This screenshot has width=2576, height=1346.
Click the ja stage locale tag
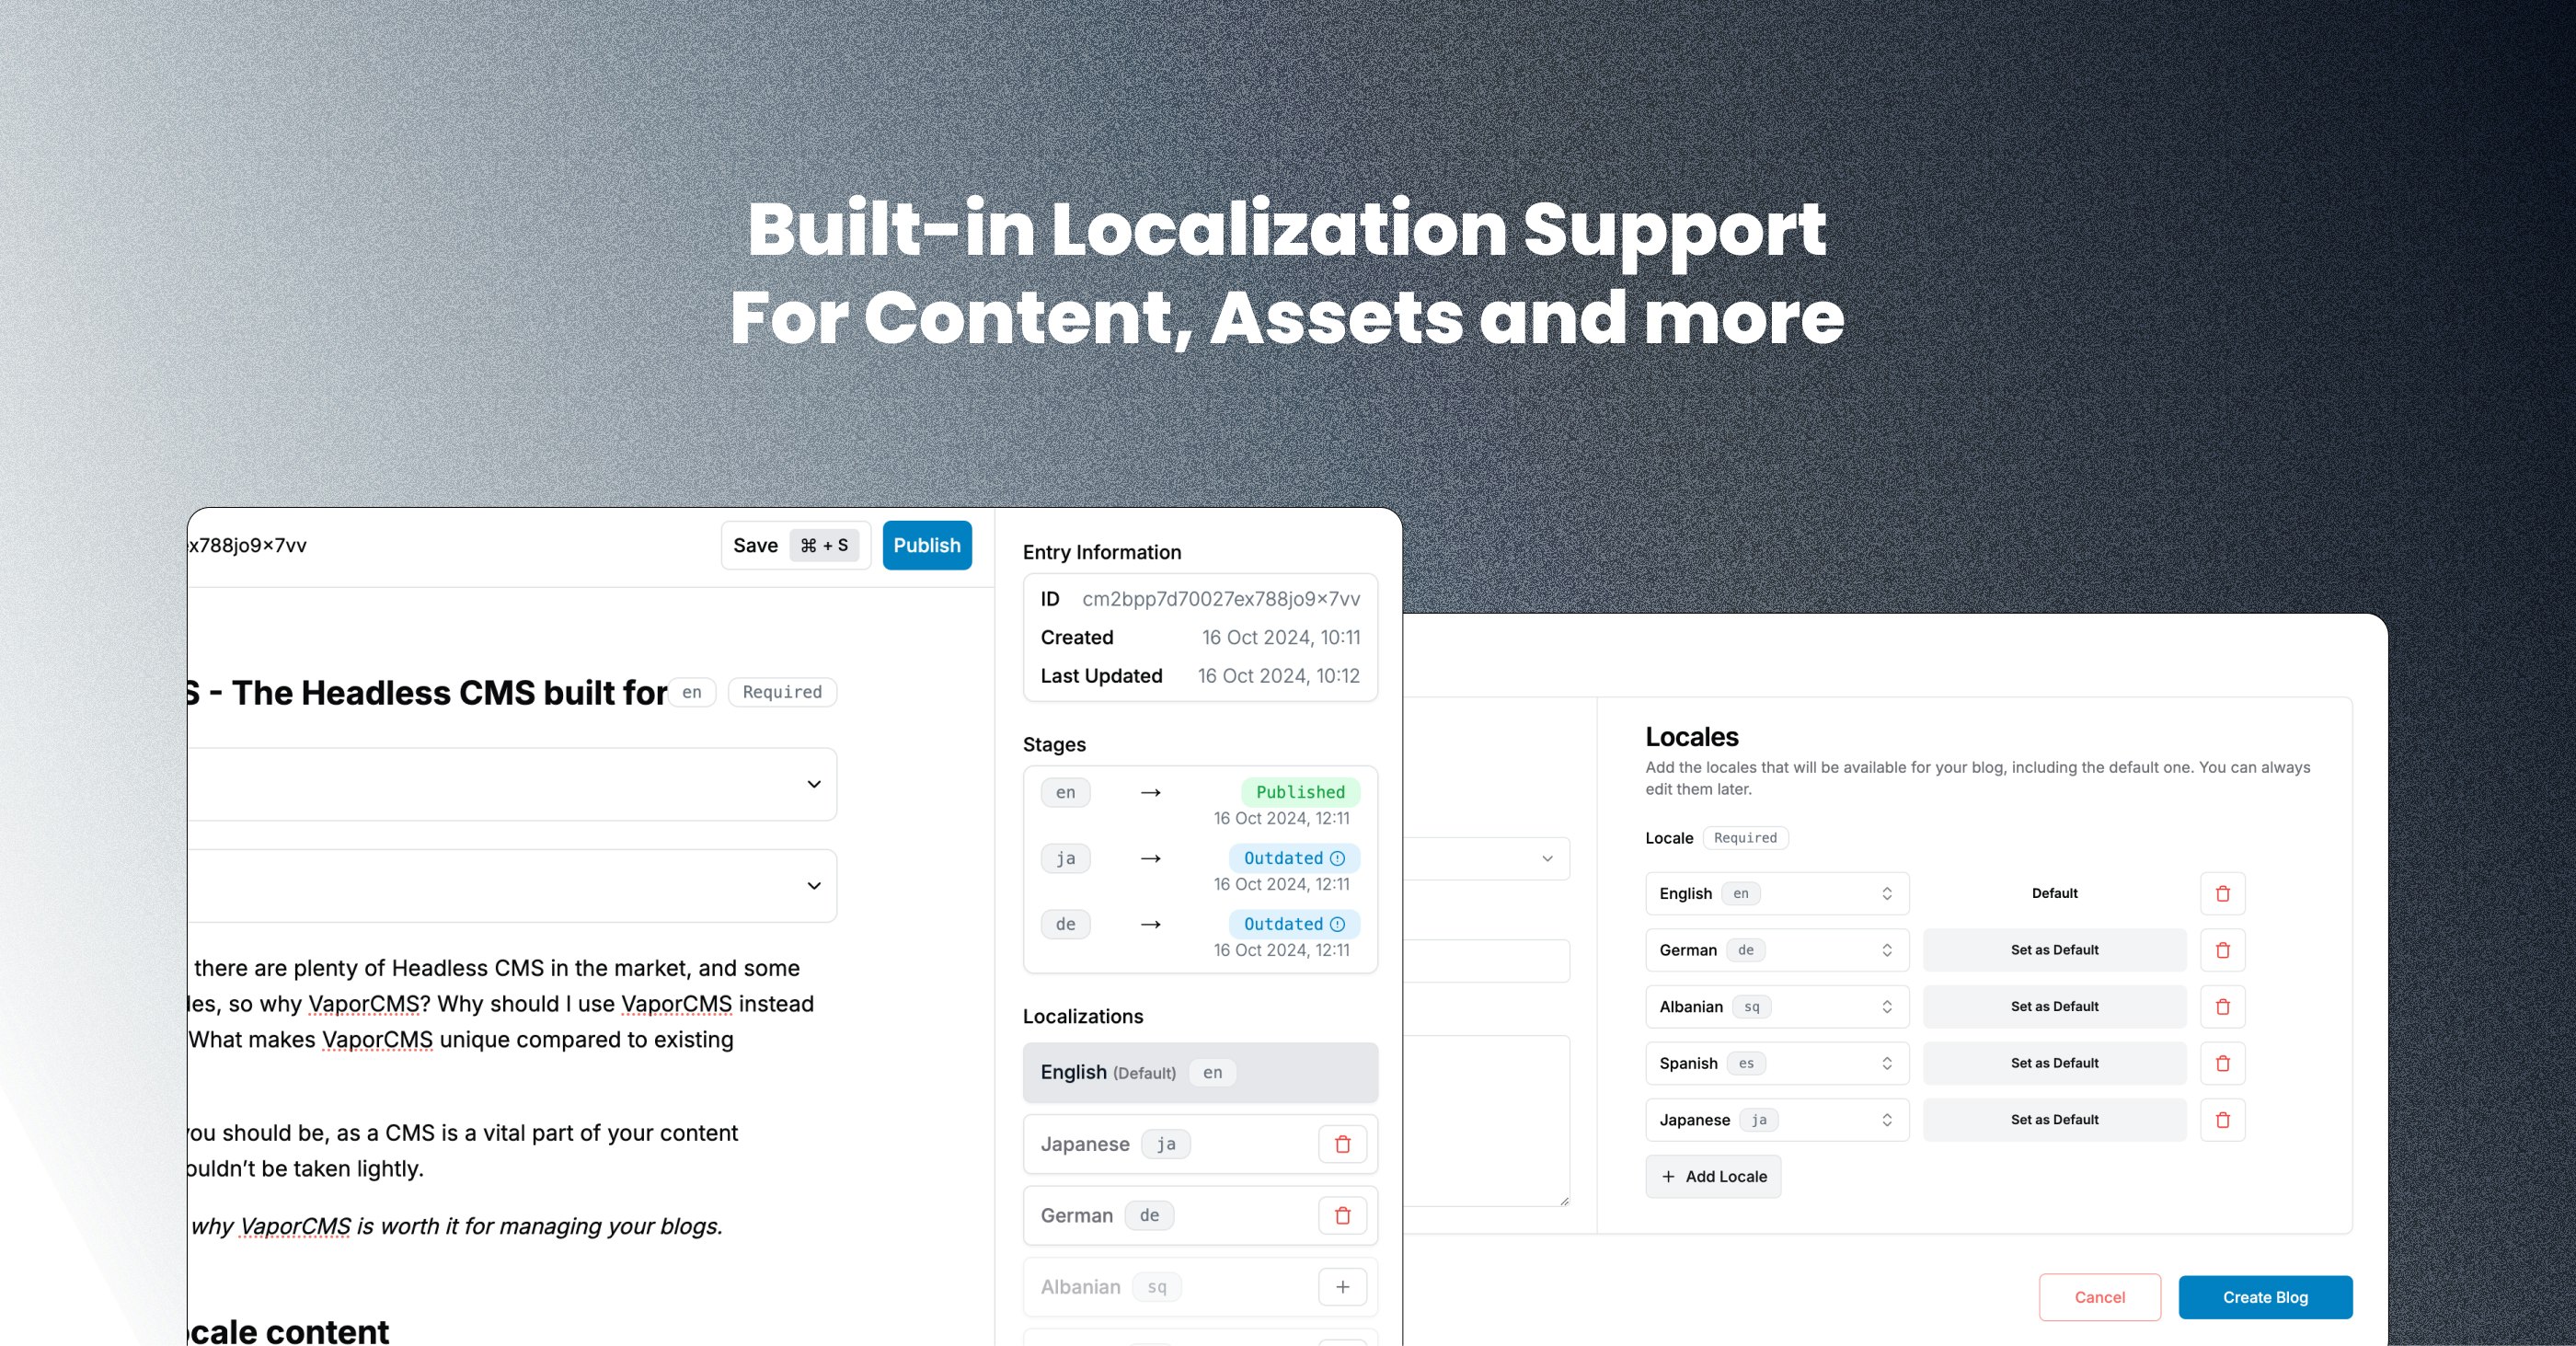pyautogui.click(x=1065, y=858)
